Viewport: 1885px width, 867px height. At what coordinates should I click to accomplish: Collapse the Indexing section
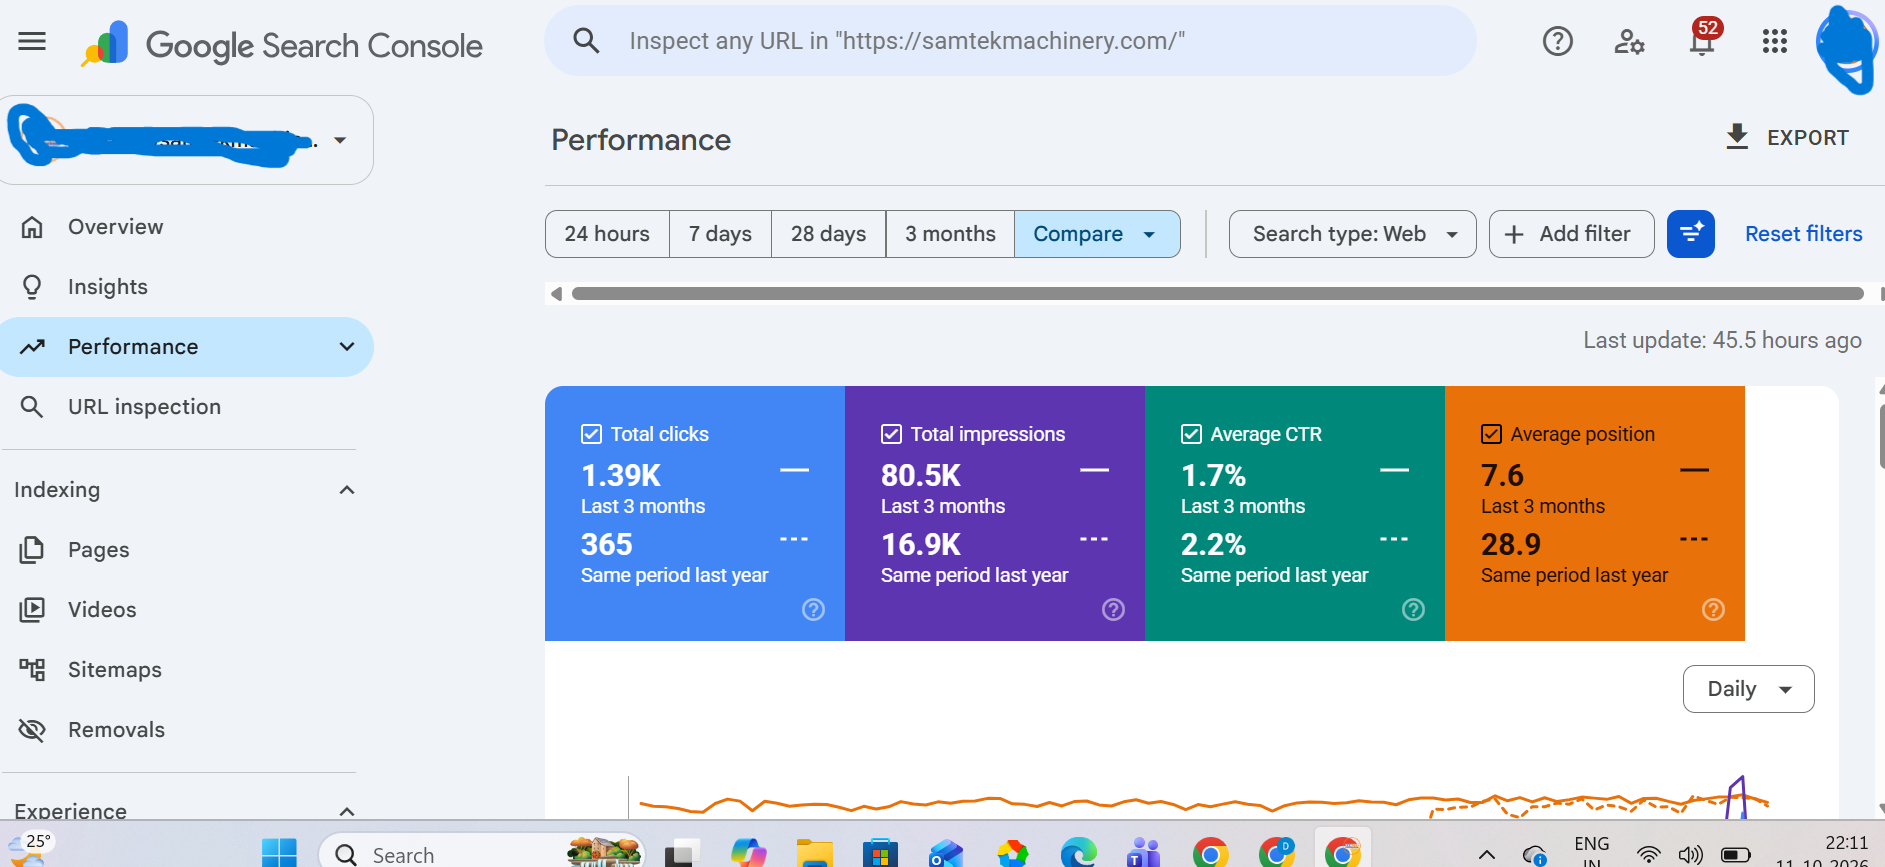click(x=347, y=490)
